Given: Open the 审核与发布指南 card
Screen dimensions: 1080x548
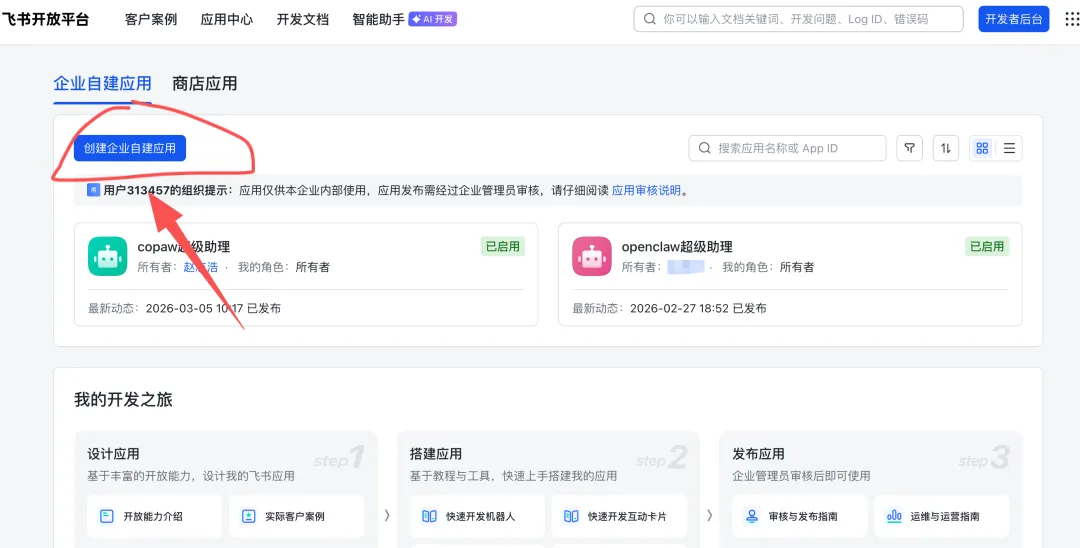Looking at the screenshot, I should click(x=800, y=516).
